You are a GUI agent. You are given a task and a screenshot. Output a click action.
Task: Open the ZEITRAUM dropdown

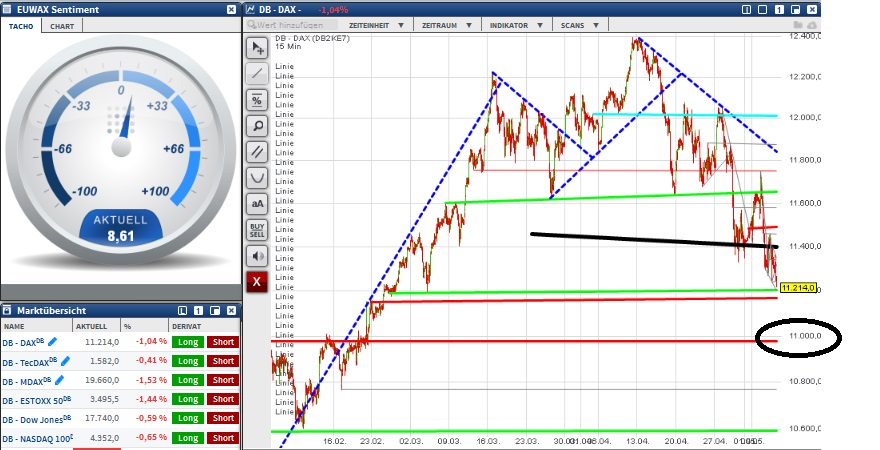(447, 25)
